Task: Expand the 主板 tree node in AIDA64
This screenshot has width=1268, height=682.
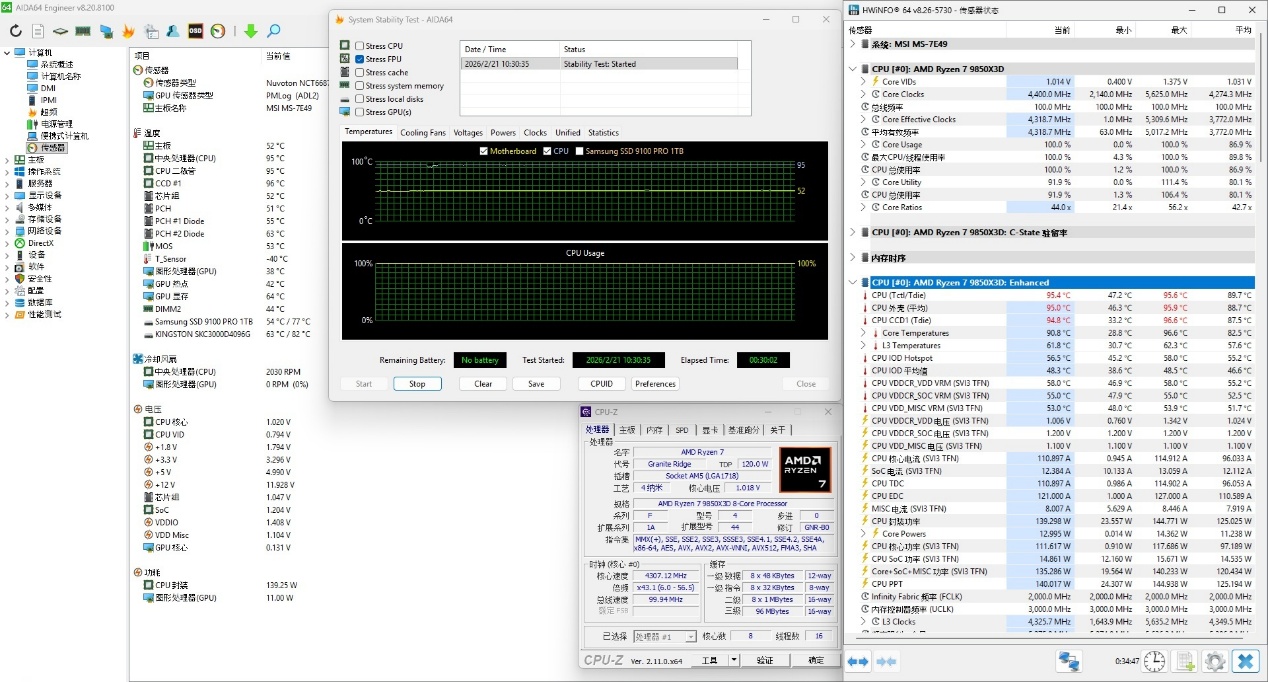Action: (7, 159)
